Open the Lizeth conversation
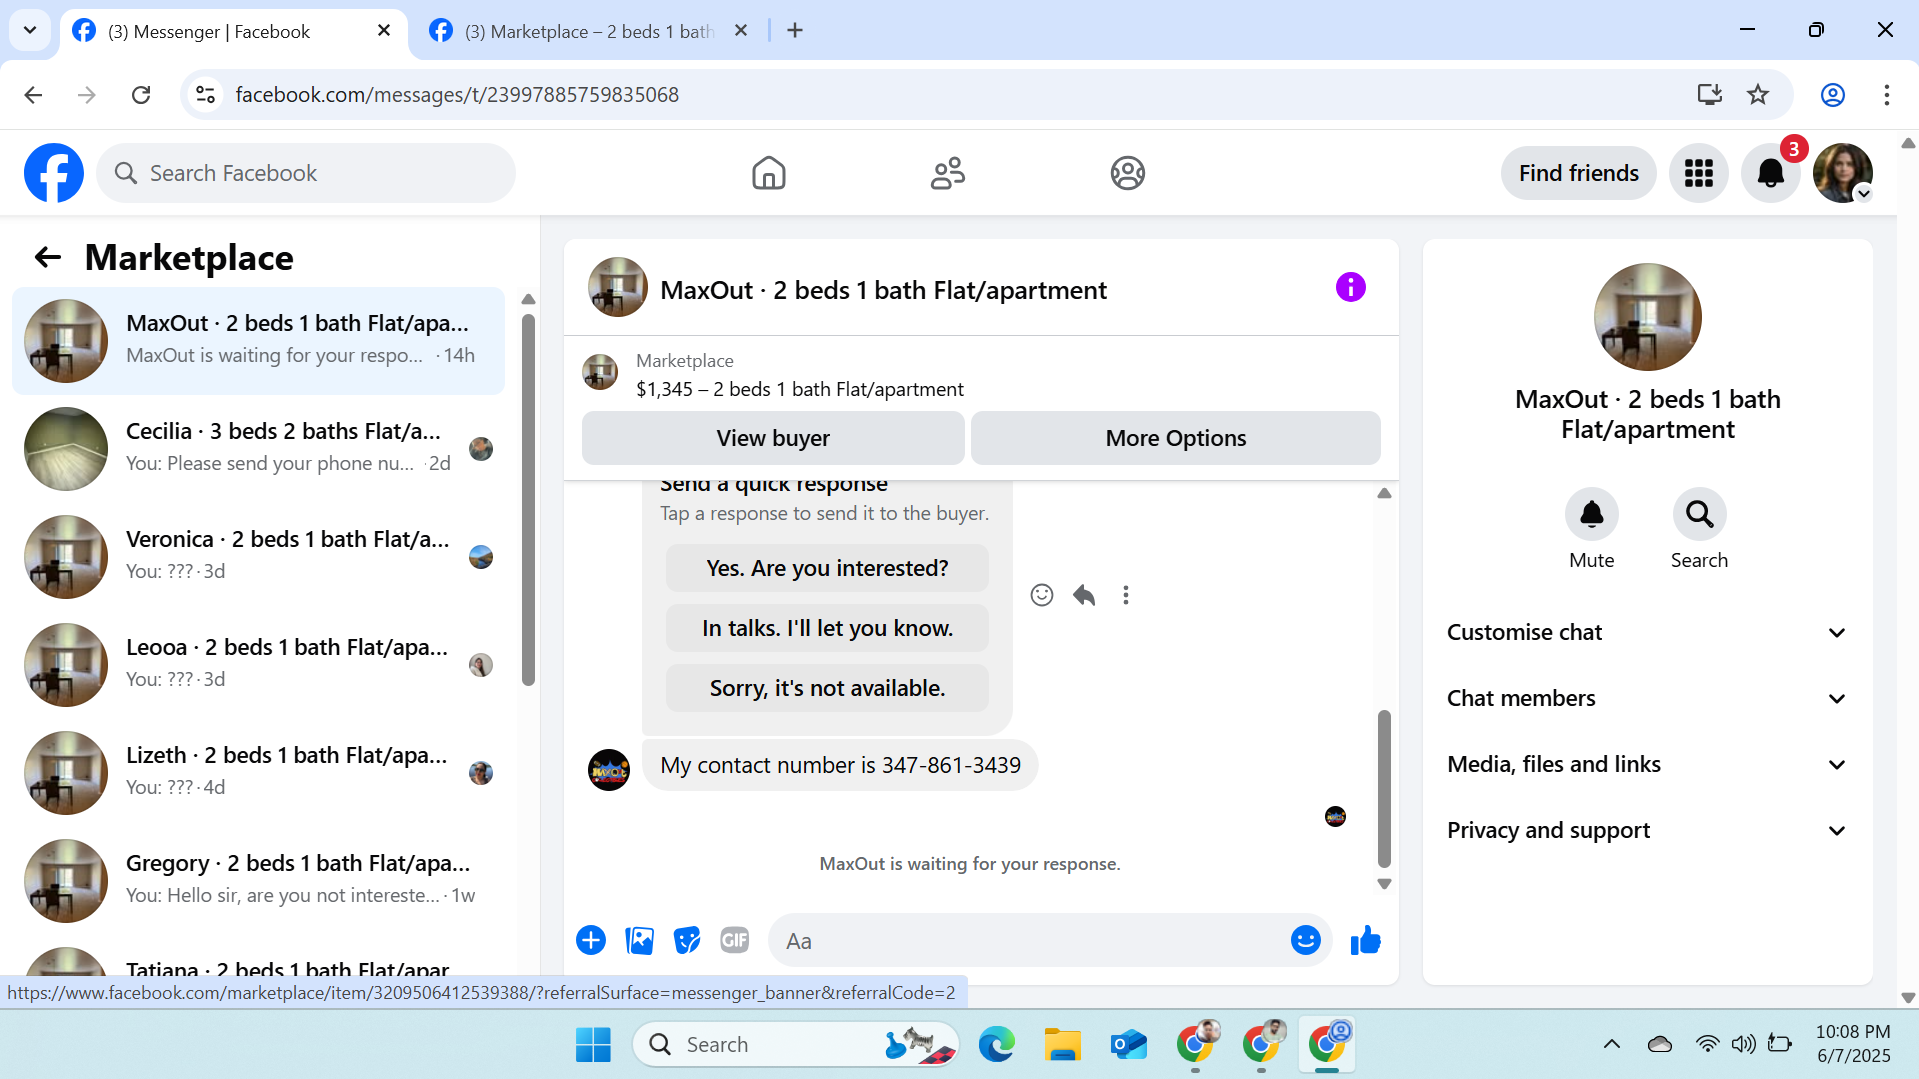 point(258,772)
